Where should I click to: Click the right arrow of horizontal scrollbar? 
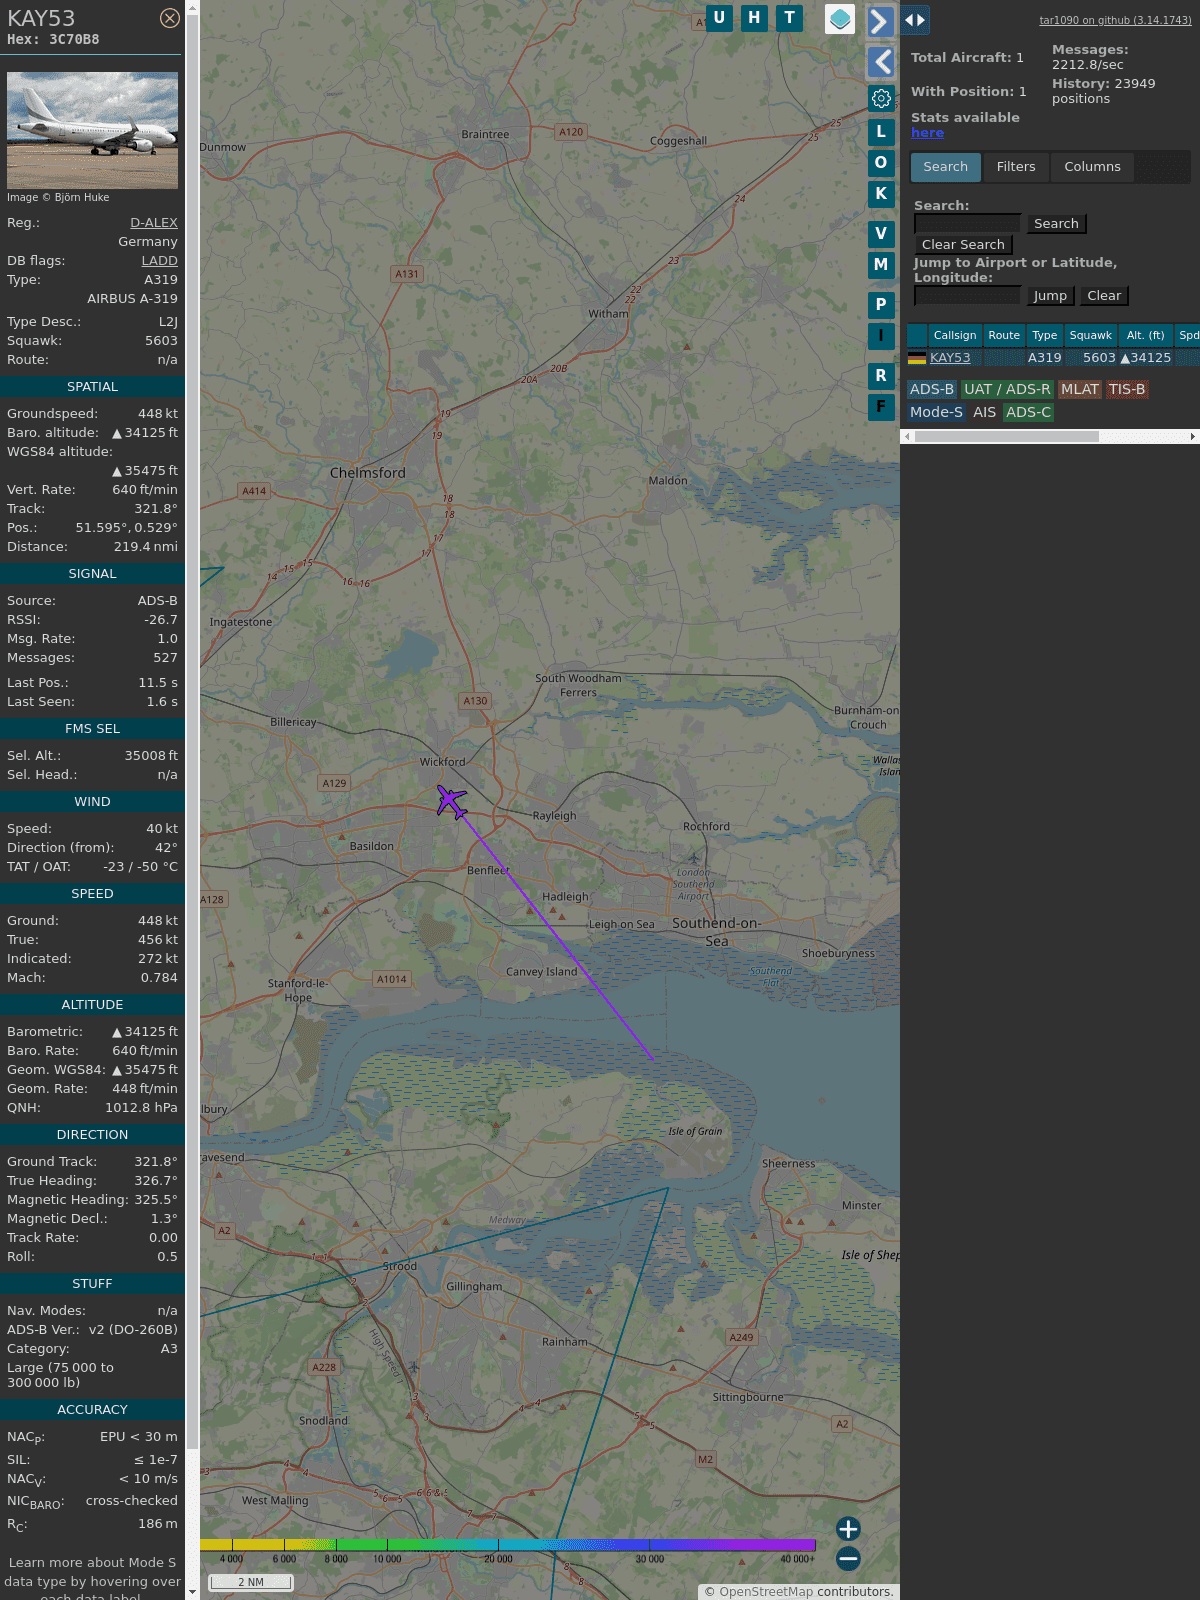tap(1193, 436)
